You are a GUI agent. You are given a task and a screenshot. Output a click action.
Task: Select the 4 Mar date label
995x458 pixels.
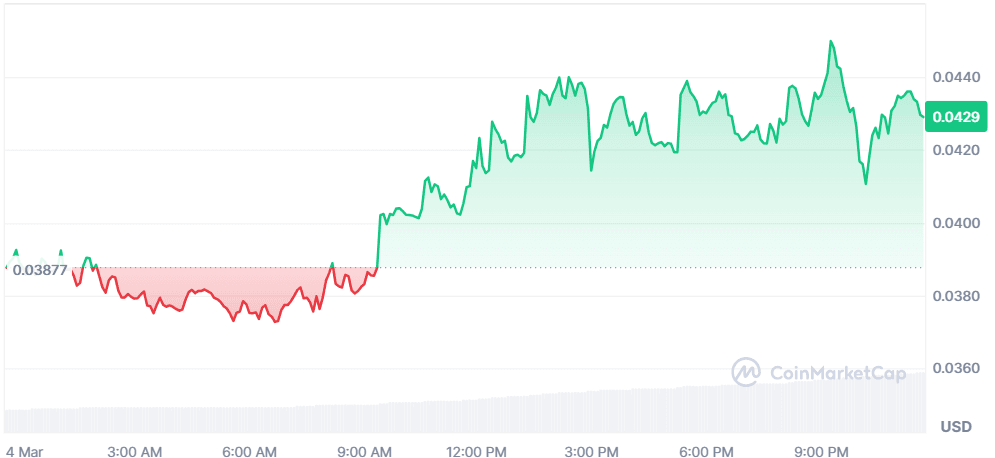(23, 451)
